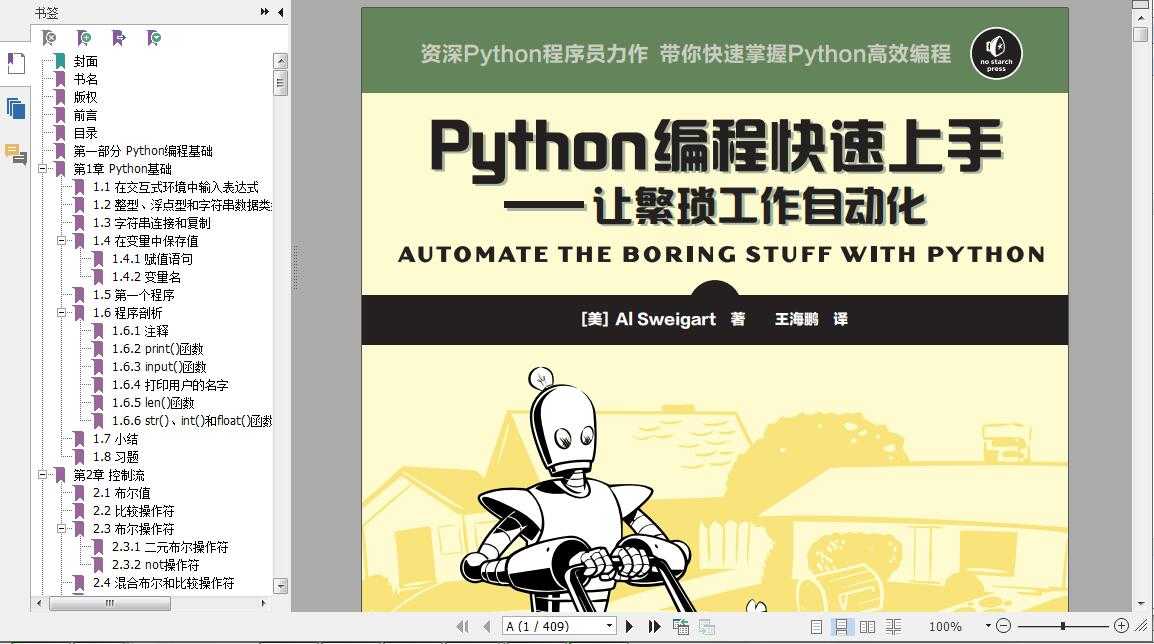Expand all bookmarks with double-arrow icon
This screenshot has width=1154, height=644.
[x=265, y=12]
